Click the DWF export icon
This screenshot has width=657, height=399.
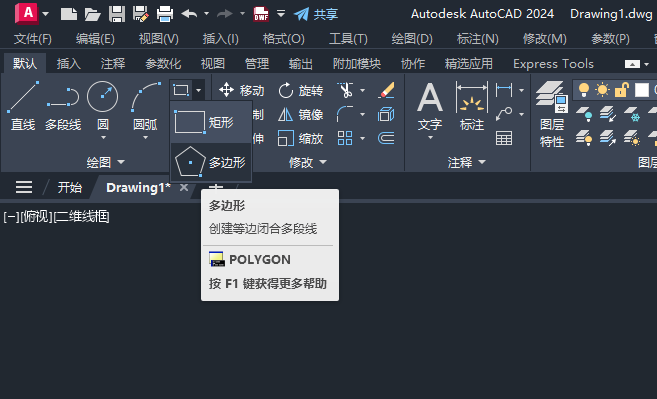[261, 14]
